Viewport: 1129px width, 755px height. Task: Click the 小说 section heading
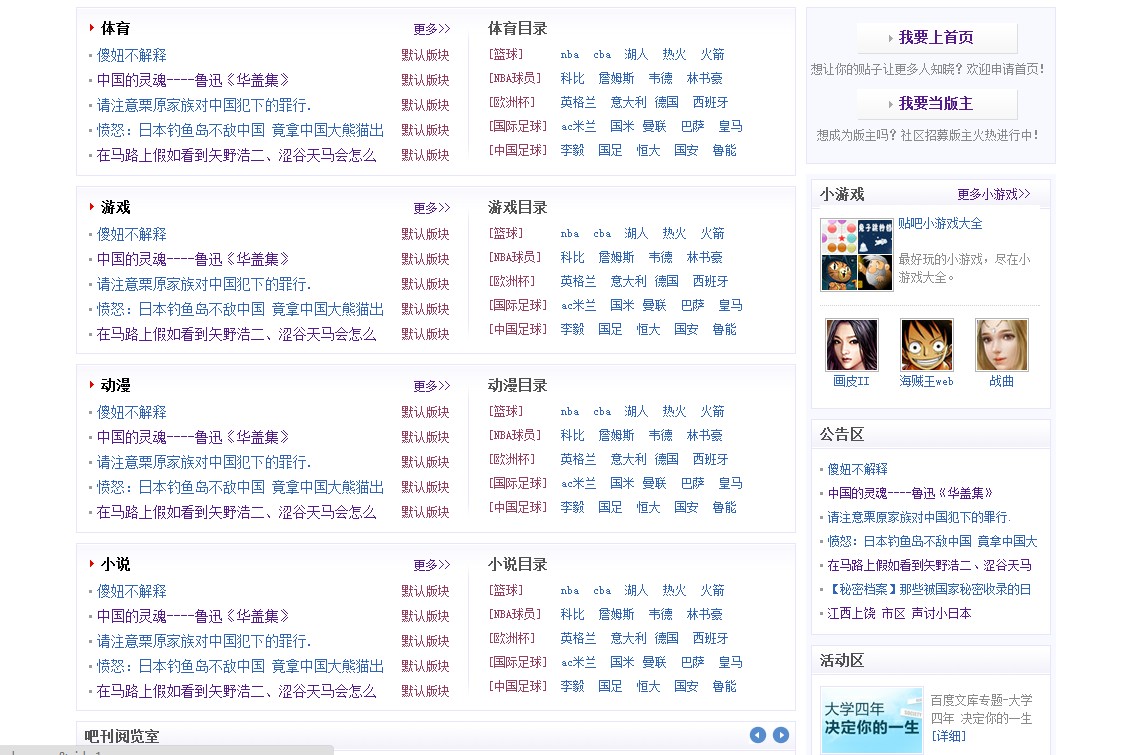115,564
